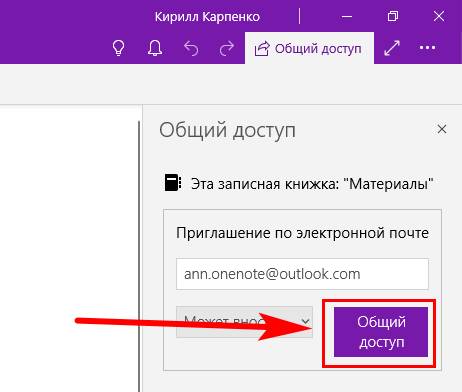This screenshot has width=462, height=392.
Task: Click the lightbulb Tell Me icon
Action: (118, 48)
